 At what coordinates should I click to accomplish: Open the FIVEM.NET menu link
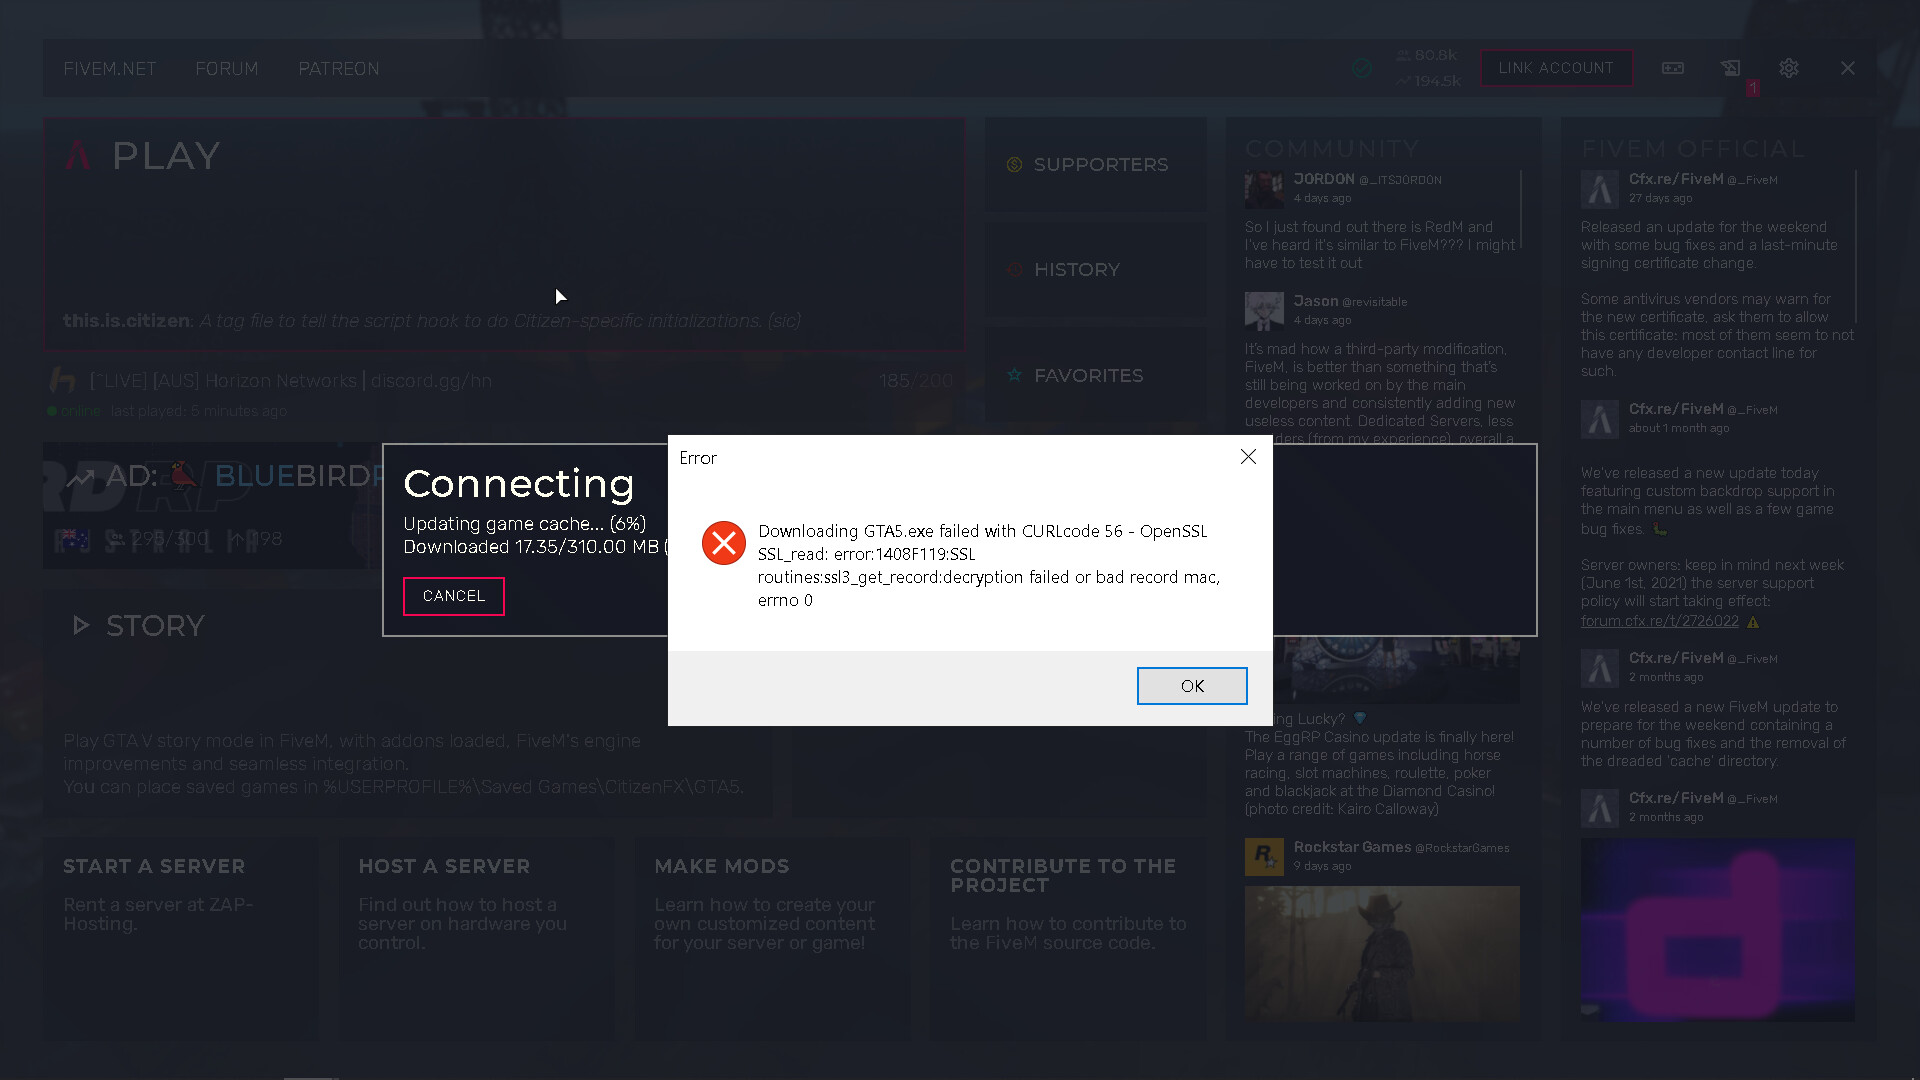[110, 69]
